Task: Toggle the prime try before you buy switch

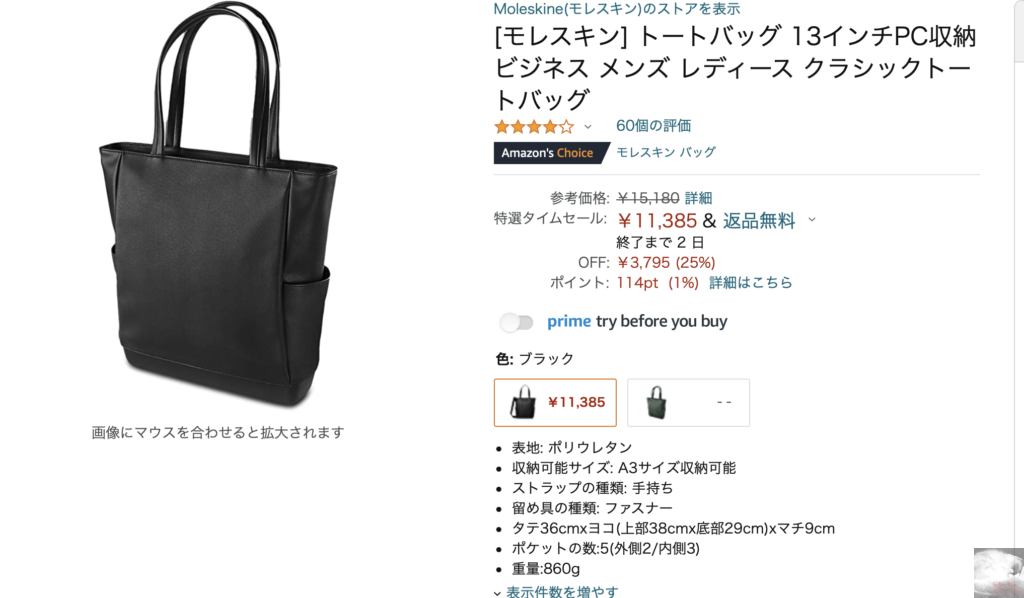Action: [517, 322]
